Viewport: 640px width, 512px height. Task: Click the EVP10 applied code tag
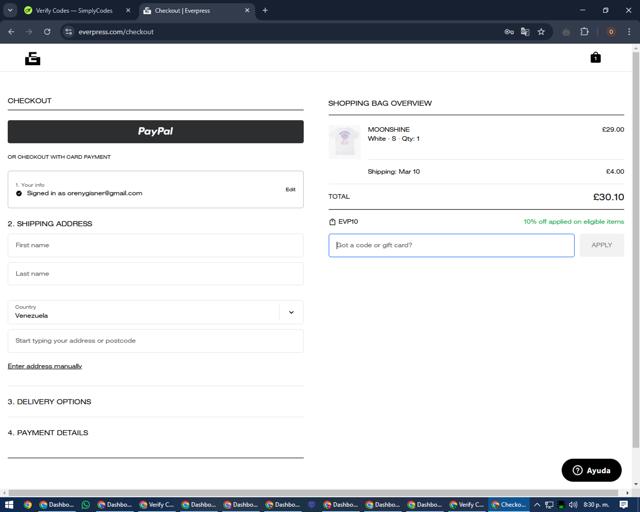click(x=344, y=222)
